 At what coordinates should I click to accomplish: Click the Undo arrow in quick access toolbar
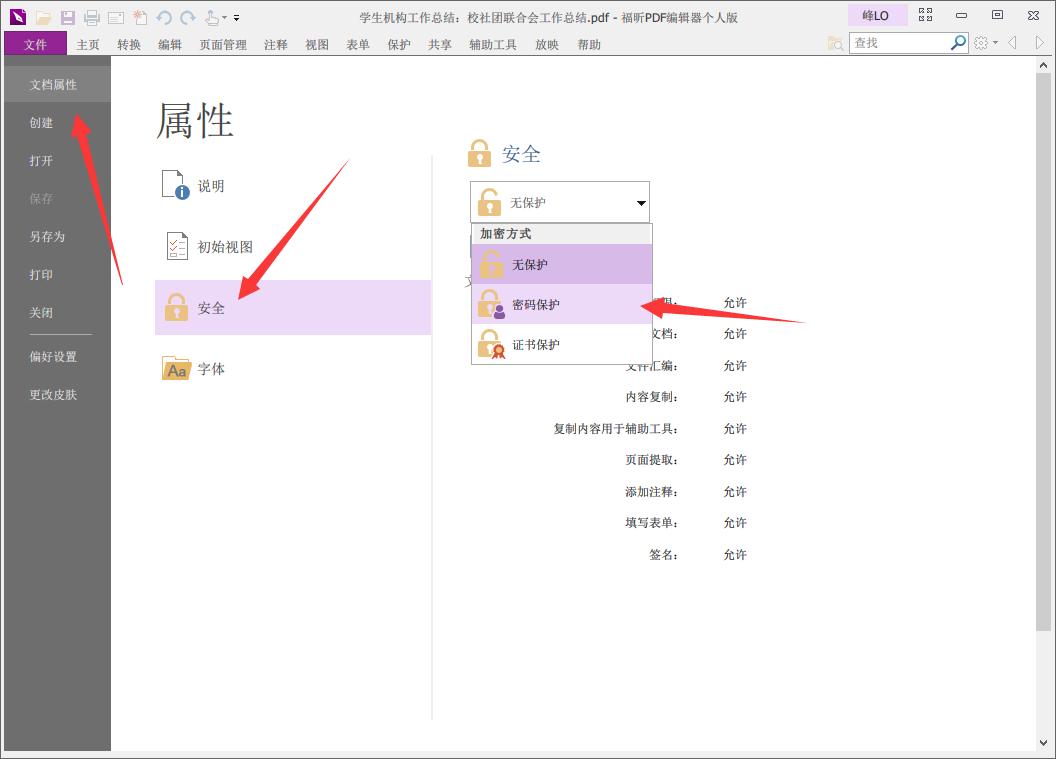tap(163, 17)
